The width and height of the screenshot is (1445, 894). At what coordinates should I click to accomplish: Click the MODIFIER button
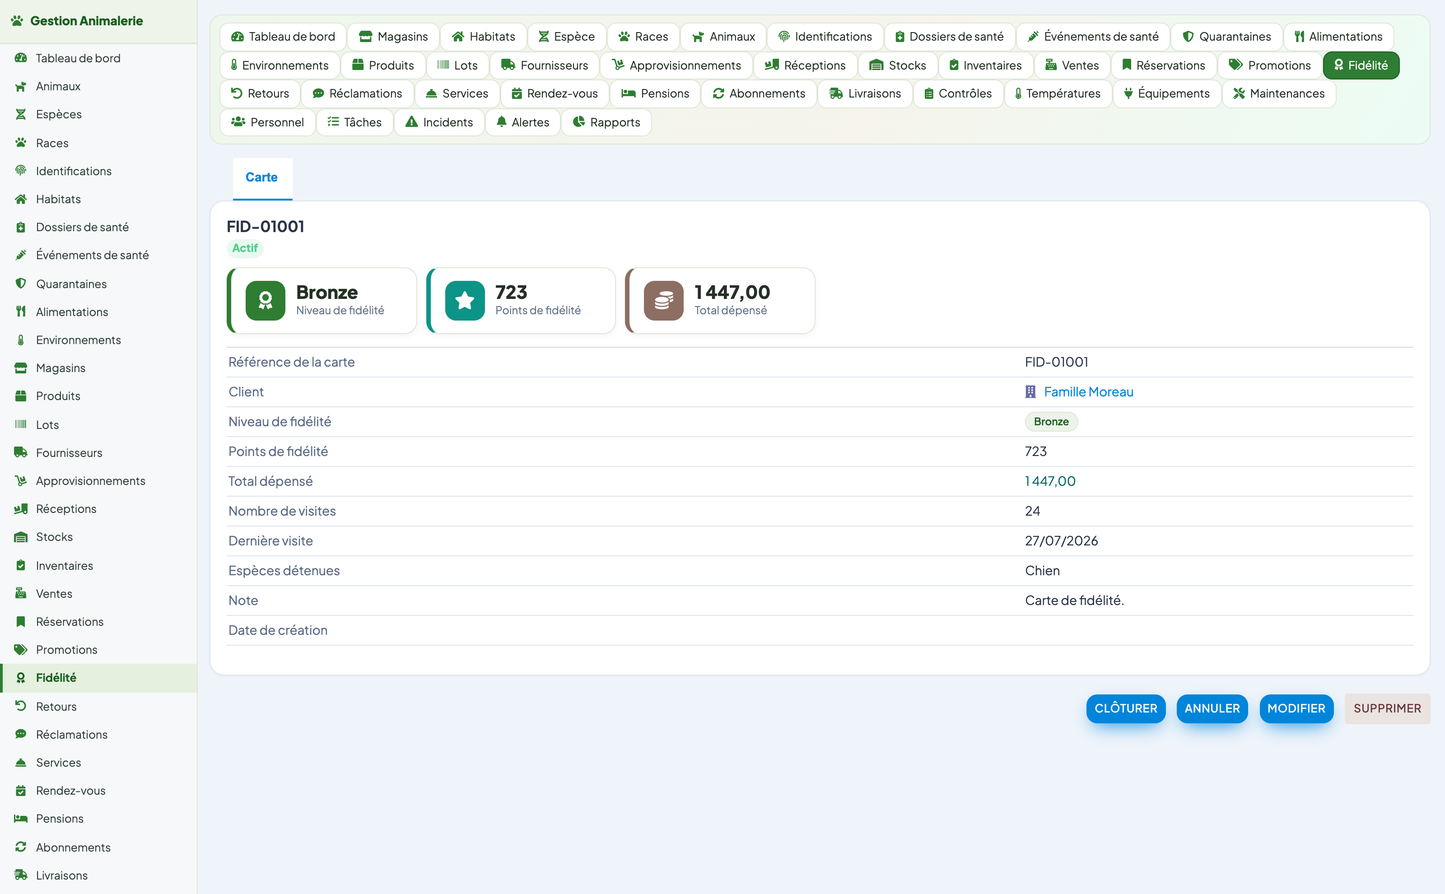coord(1296,708)
